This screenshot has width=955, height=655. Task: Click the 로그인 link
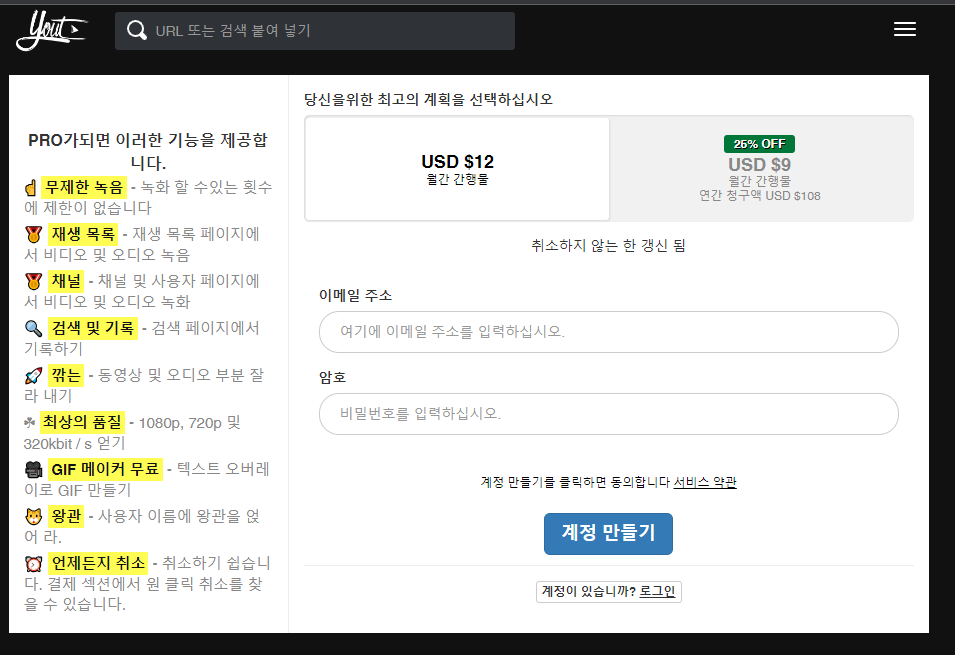coord(657,591)
